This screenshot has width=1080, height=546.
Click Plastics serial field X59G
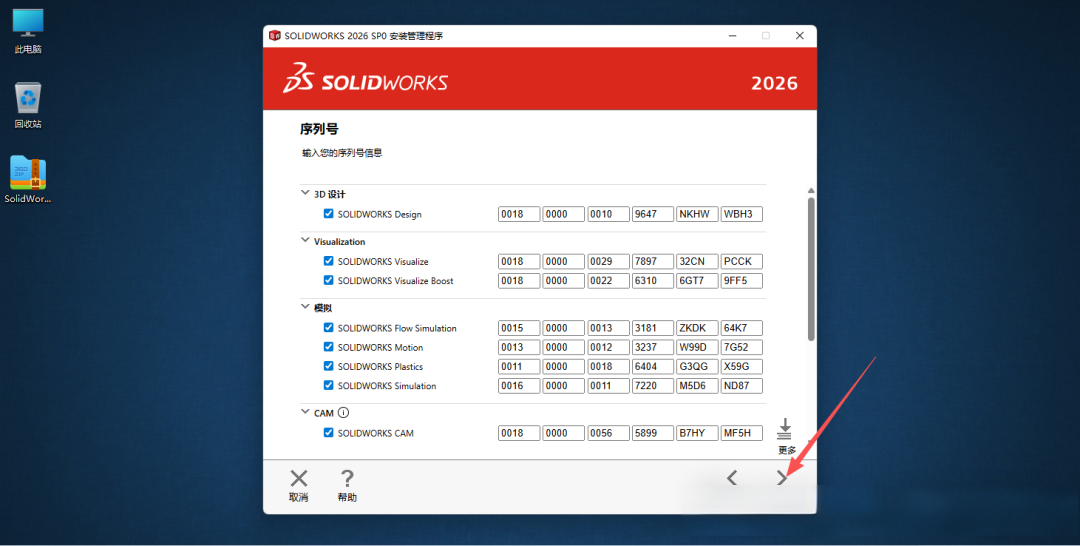click(x=742, y=367)
